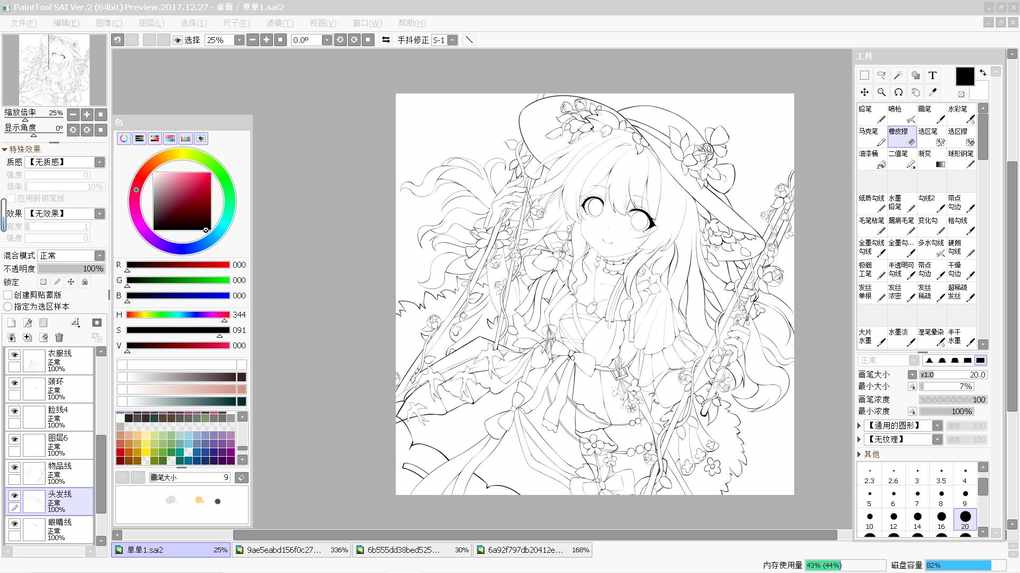This screenshot has width=1020, height=573.
Task: Open the 【通用的圆形】 brush shape dropdown
Action: point(937,425)
